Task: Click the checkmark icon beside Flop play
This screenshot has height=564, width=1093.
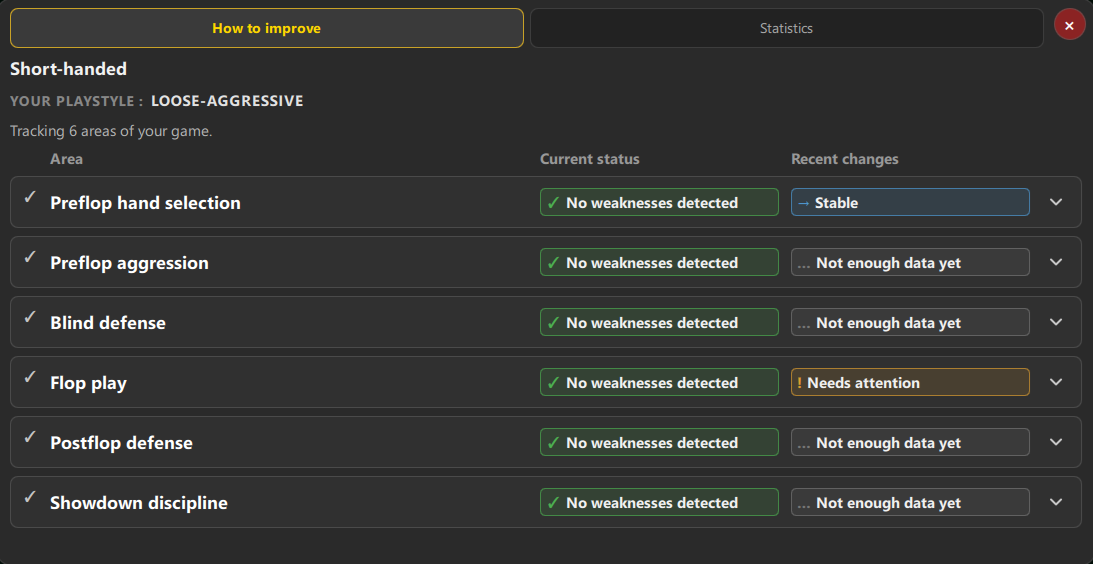Action: [29, 376]
